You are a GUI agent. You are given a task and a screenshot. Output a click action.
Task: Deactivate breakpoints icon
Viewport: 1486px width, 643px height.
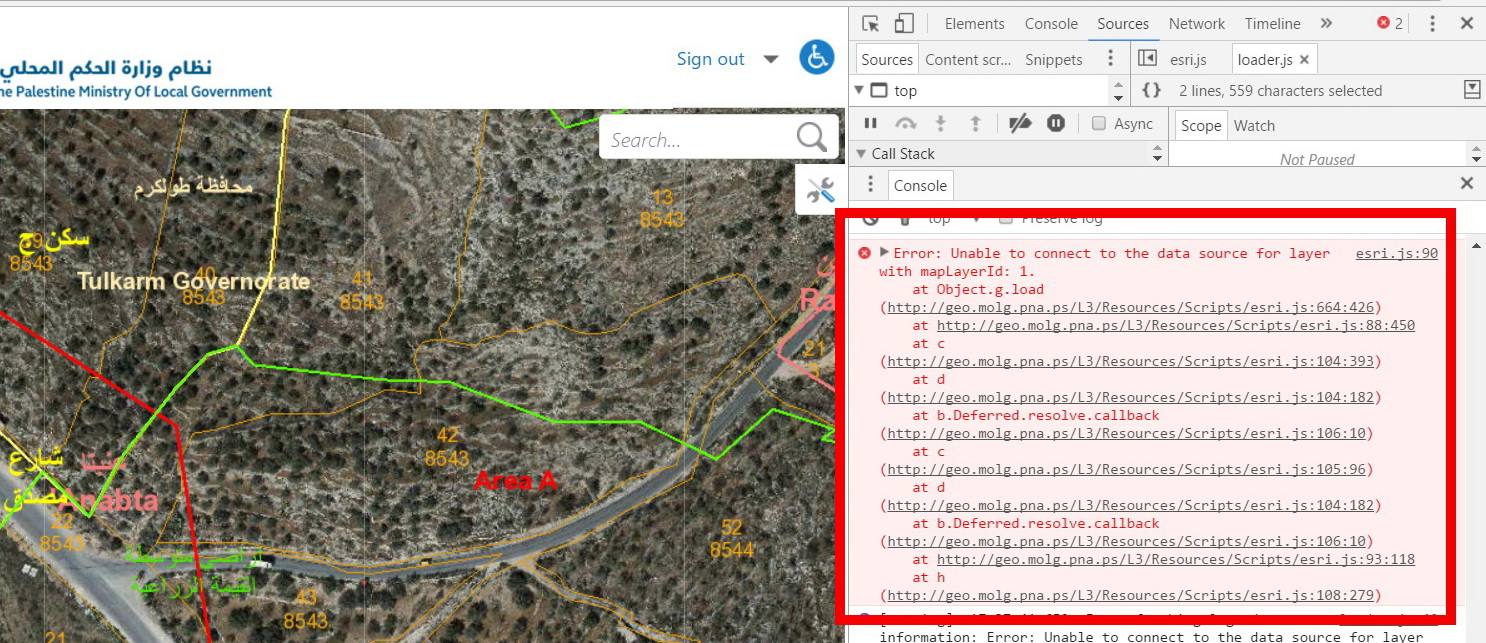pyautogui.click(x=1020, y=124)
